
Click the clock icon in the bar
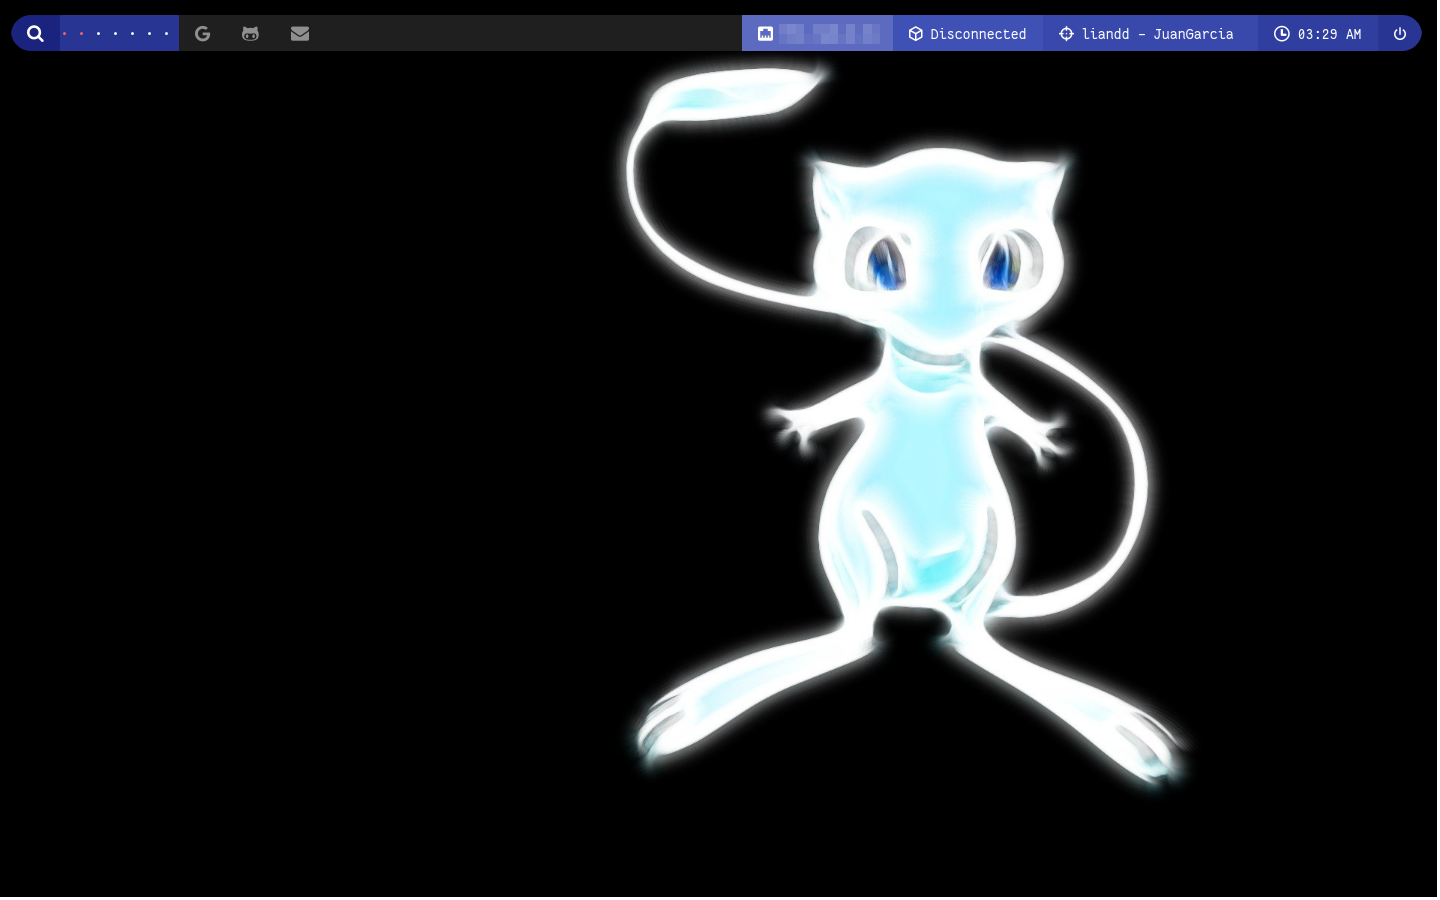(x=1281, y=34)
